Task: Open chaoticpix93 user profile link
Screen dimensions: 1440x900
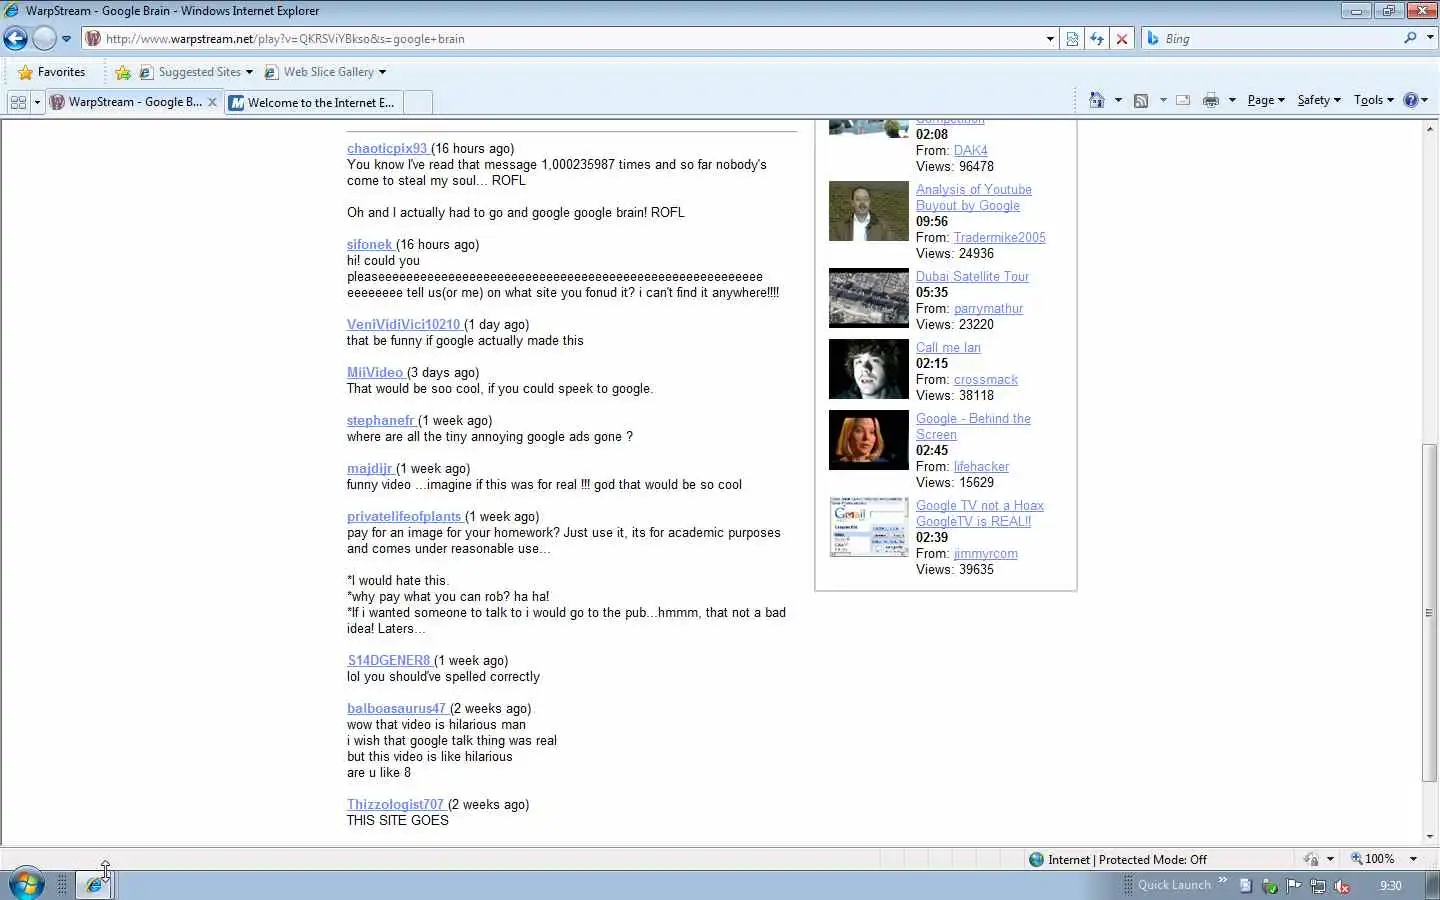Action: (387, 148)
